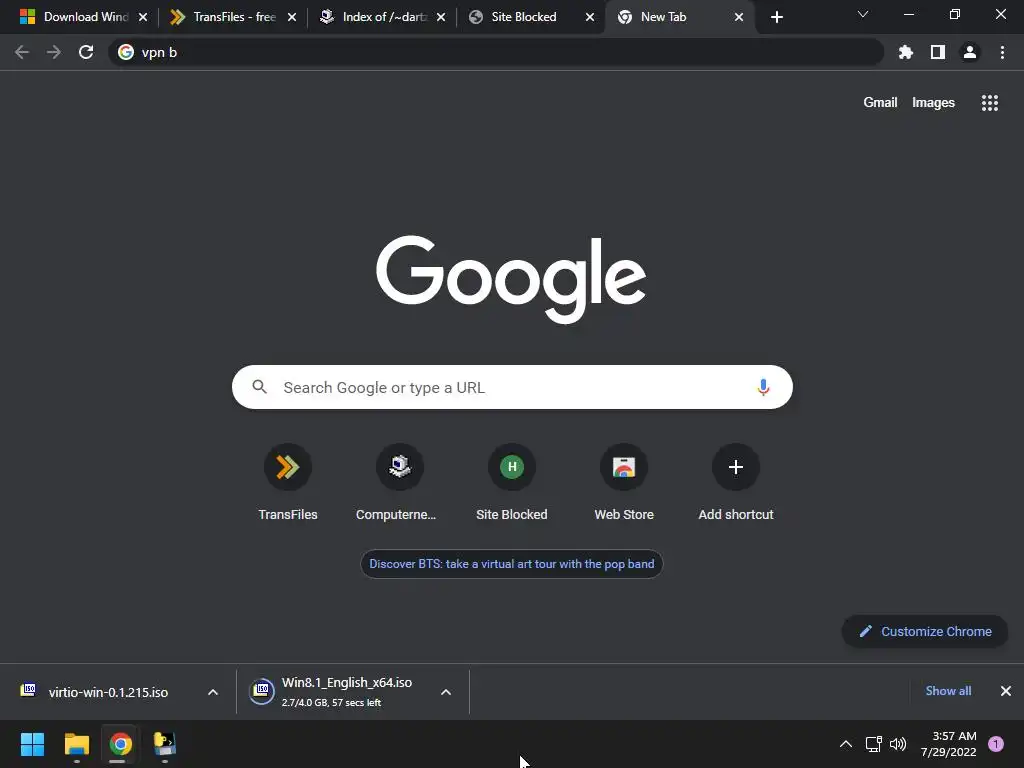Click the address bar containing vpn b
Image resolution: width=1024 pixels, height=768 pixels.
pos(496,52)
